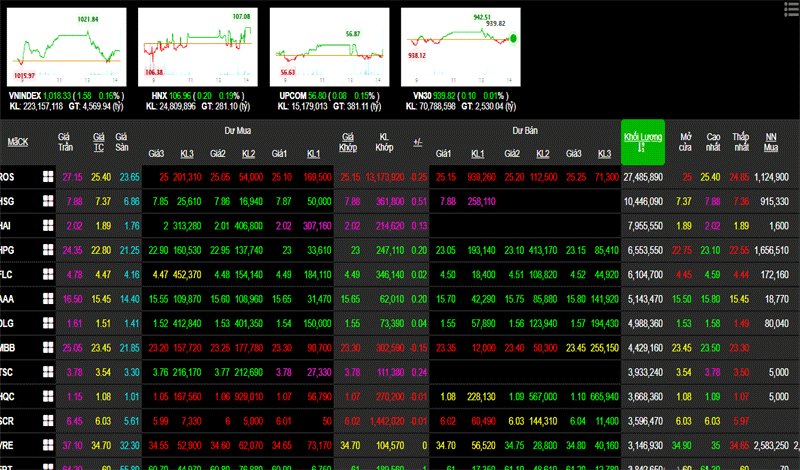
Task: Click AAA floor price 14.40
Action: click(x=130, y=299)
